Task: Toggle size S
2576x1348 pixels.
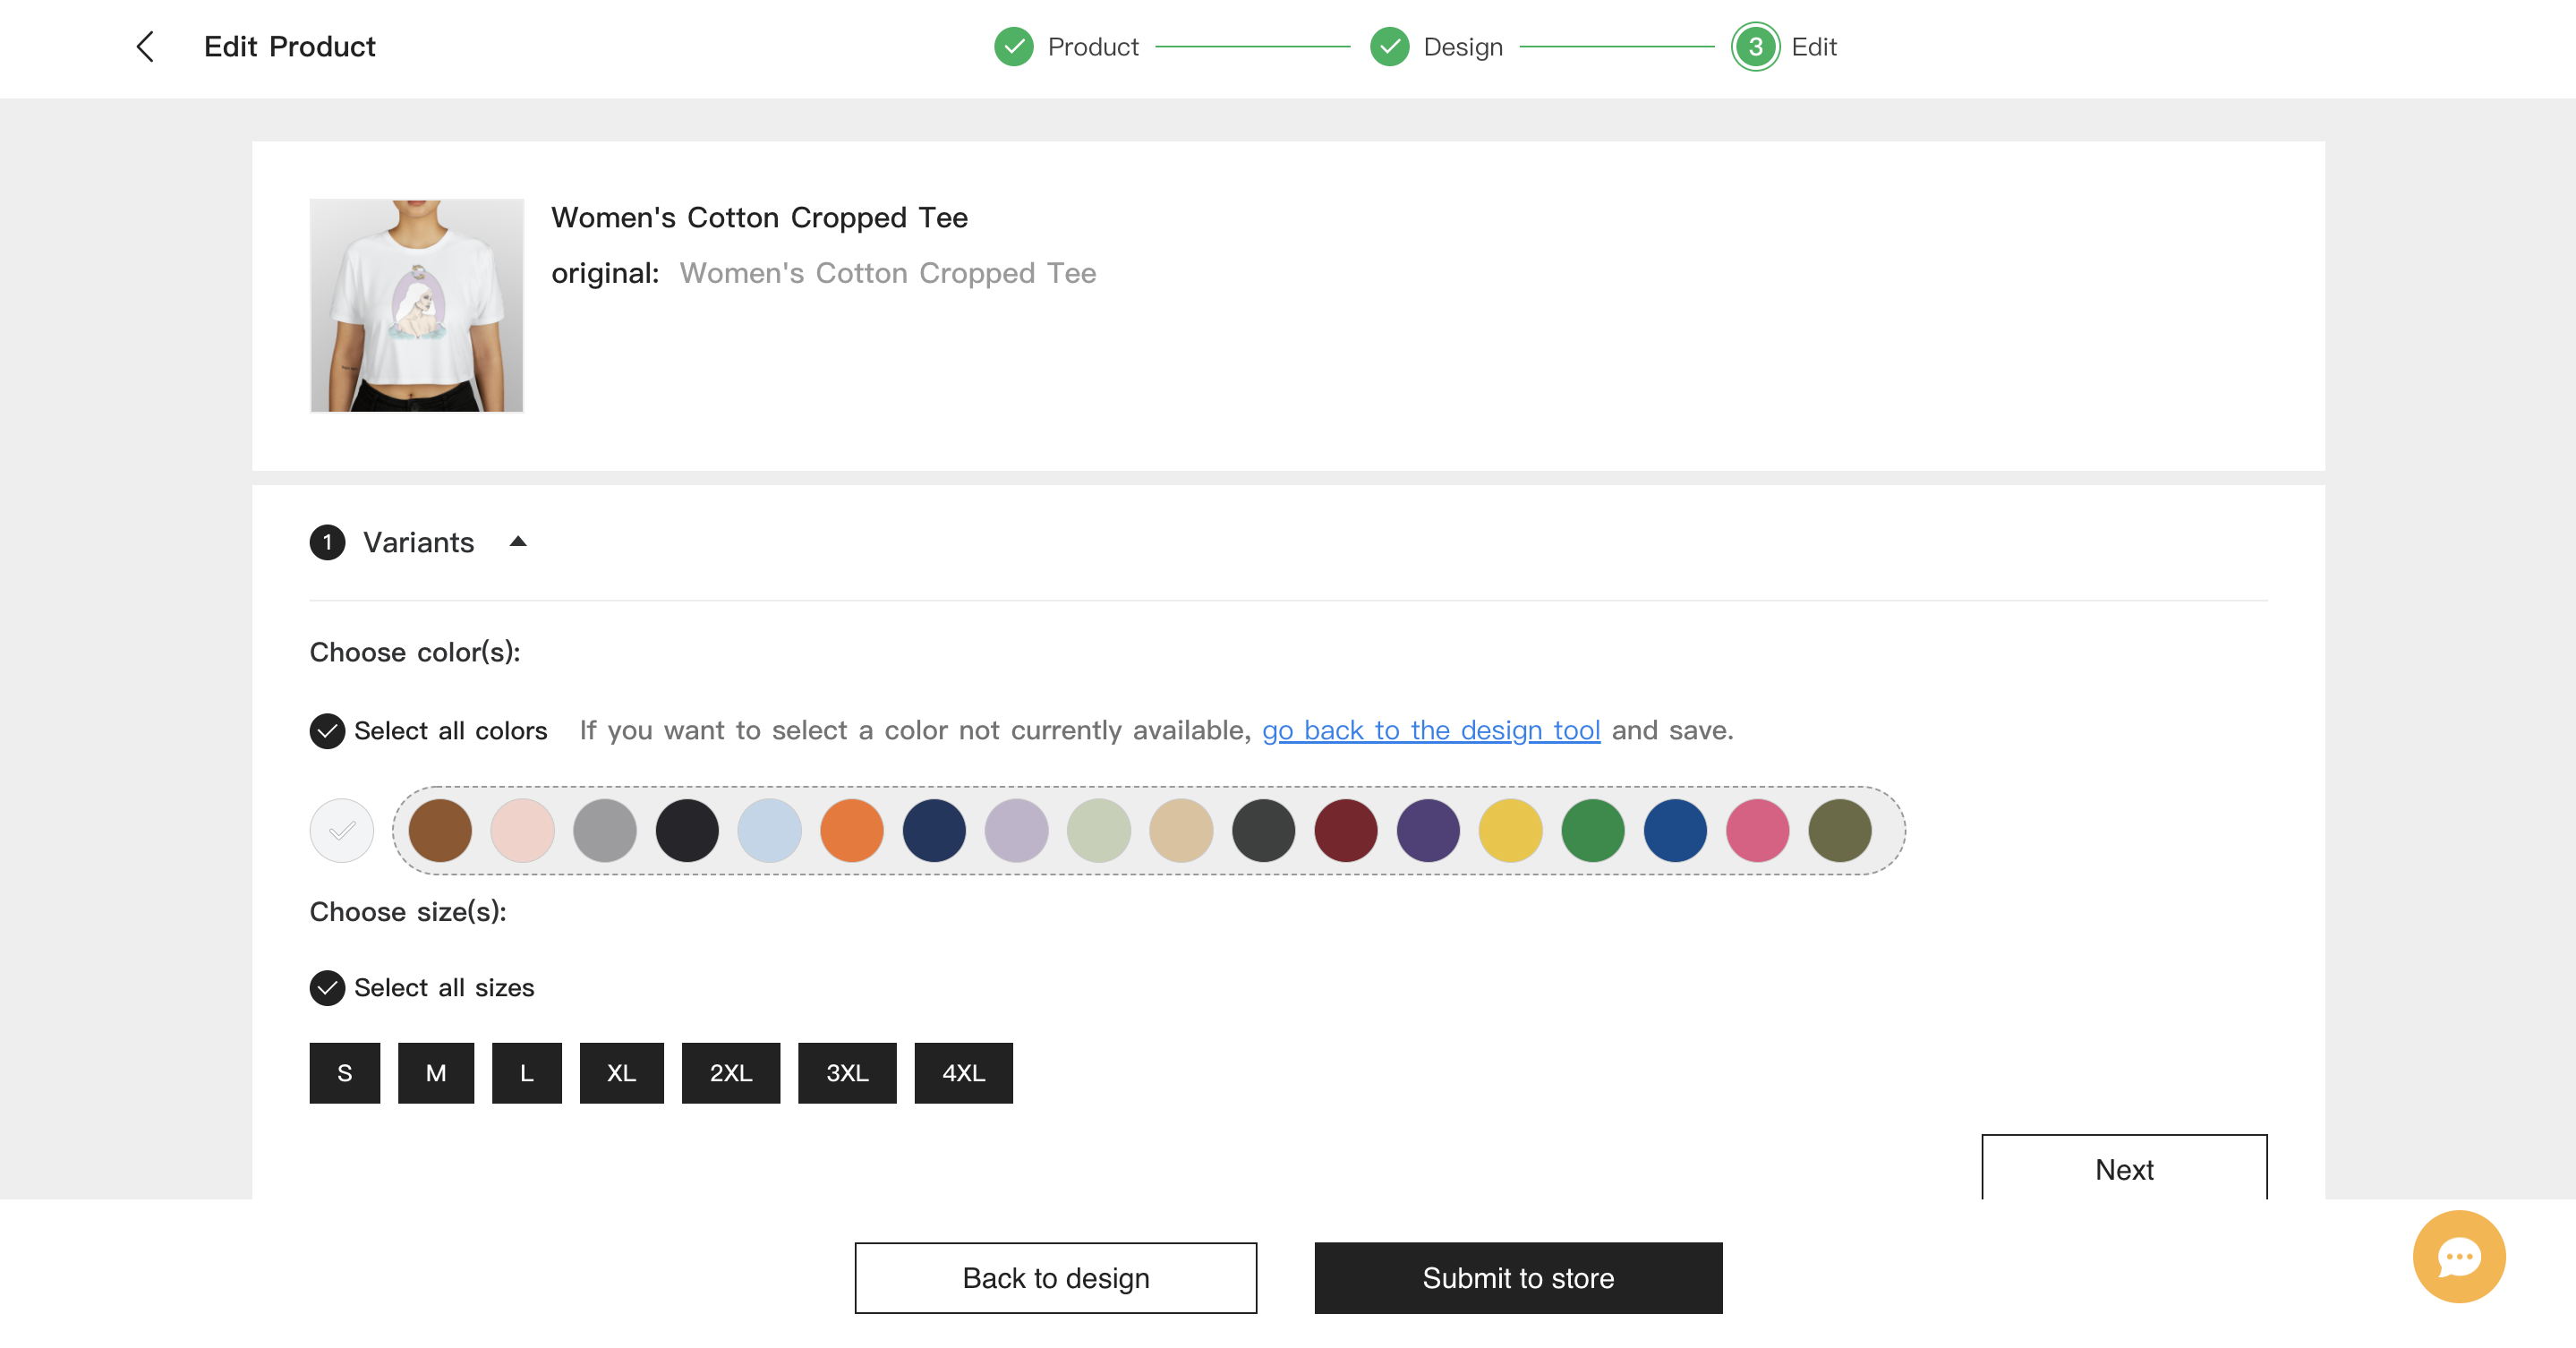Action: click(345, 1073)
